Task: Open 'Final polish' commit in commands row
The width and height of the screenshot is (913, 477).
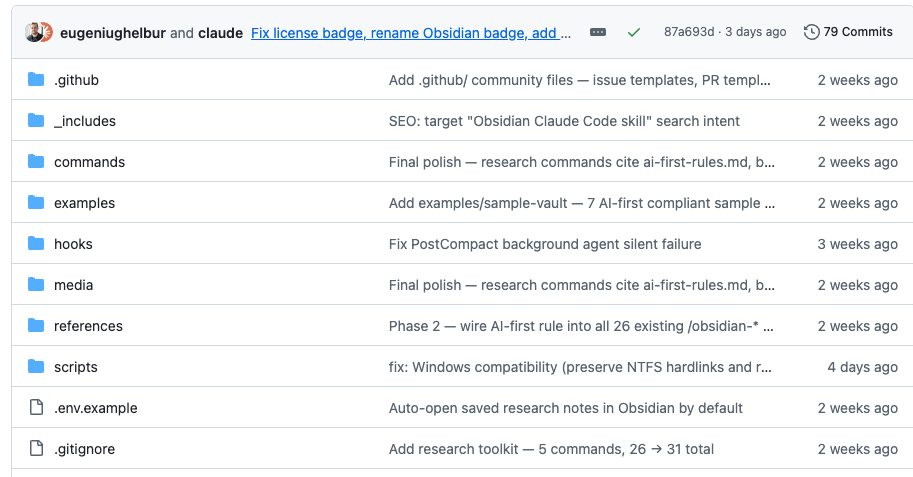Action: [x=582, y=162]
